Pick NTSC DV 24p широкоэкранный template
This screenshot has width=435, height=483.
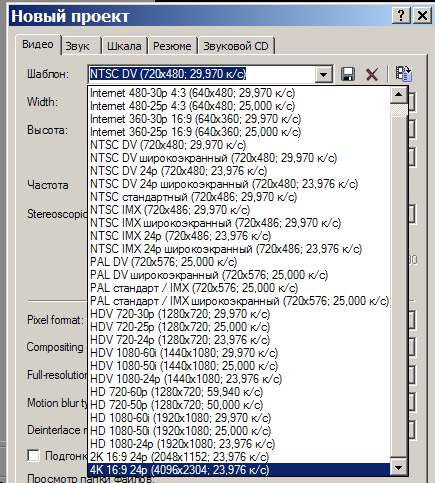coord(239,184)
